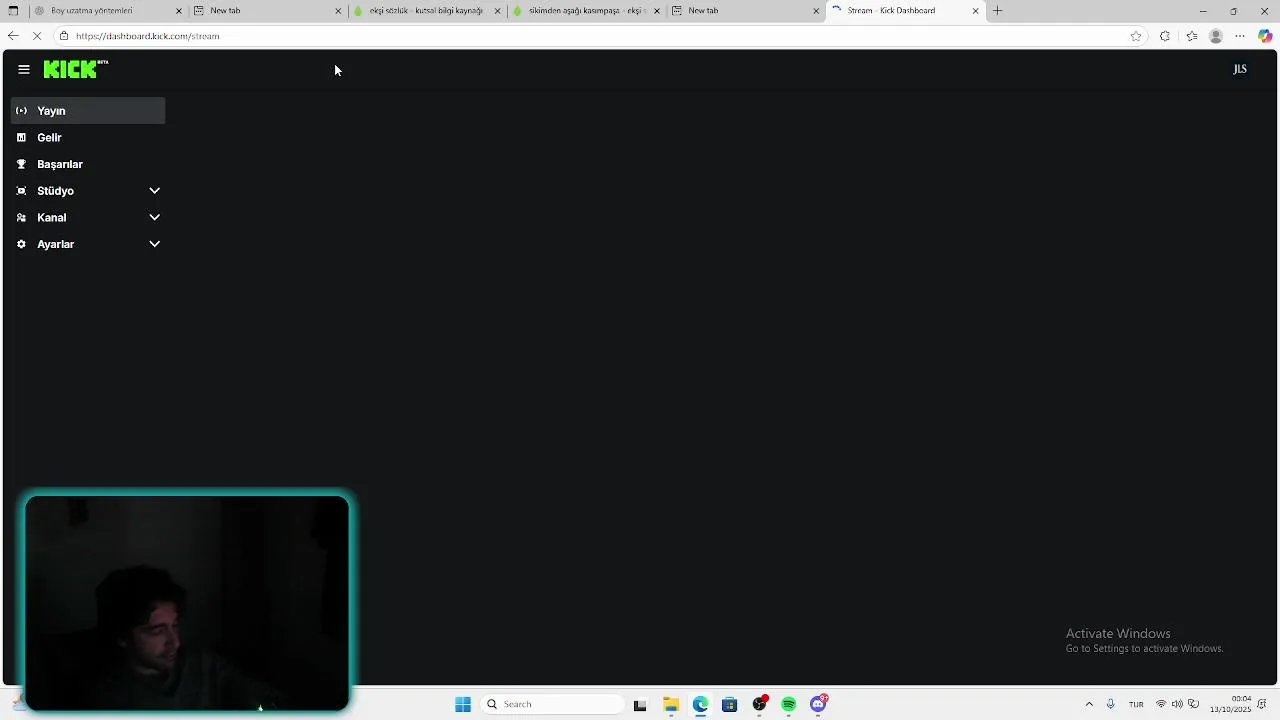
Task: Open a new browser tab
Action: click(x=997, y=11)
